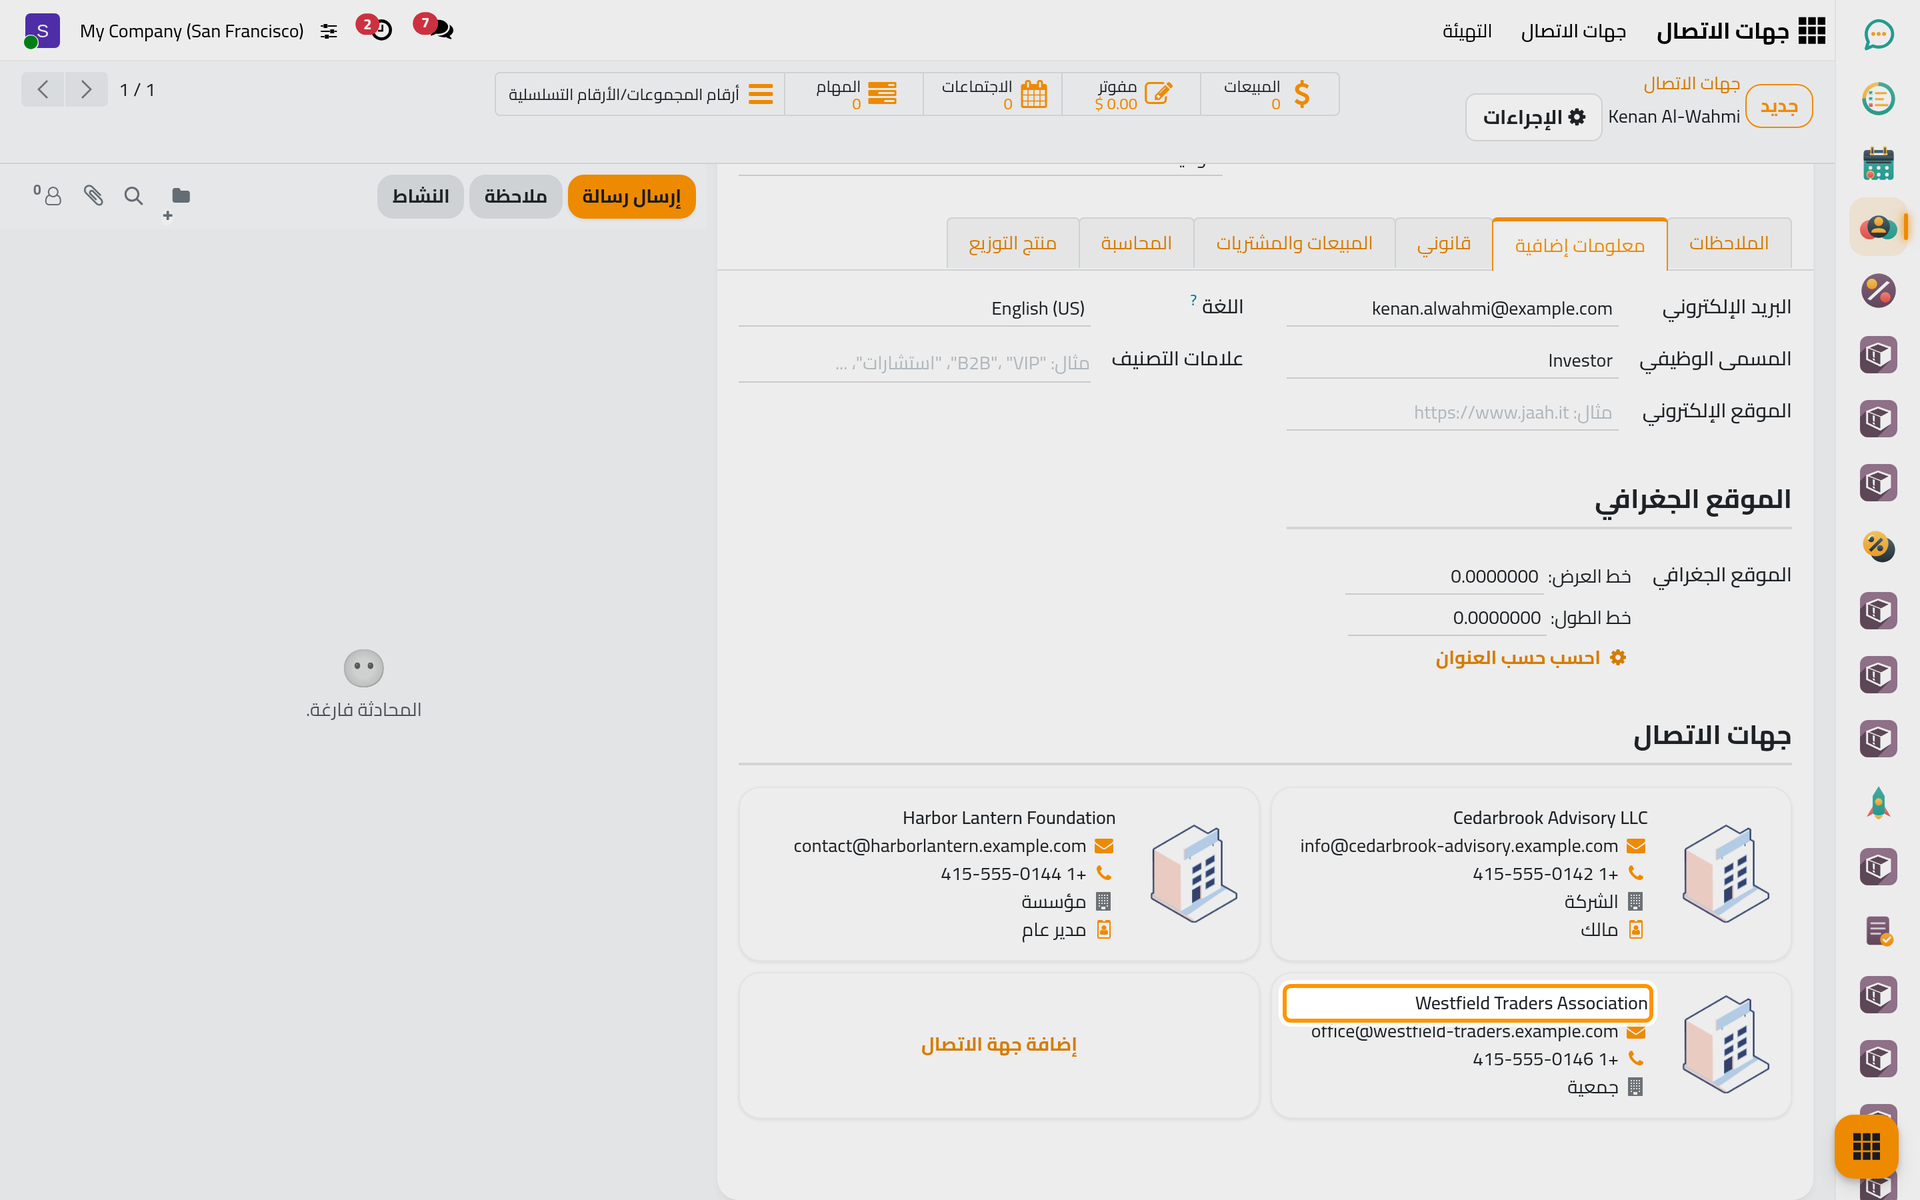1920x1200 pixels.
Task: Open conversations icon with 7 badge
Action: coord(435,27)
